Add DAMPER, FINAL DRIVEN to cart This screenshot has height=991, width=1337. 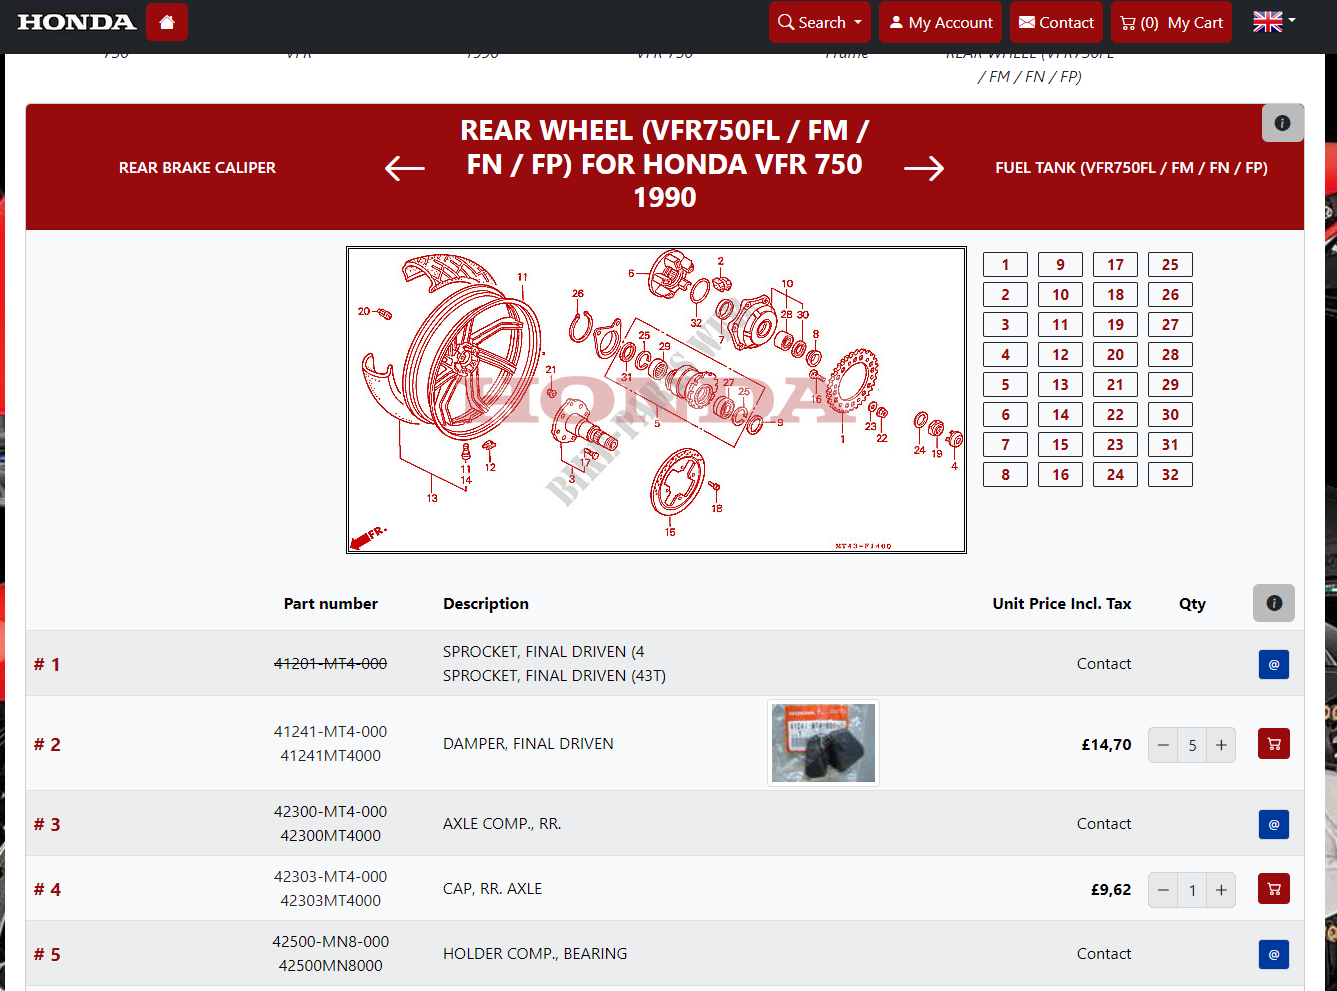(x=1274, y=744)
